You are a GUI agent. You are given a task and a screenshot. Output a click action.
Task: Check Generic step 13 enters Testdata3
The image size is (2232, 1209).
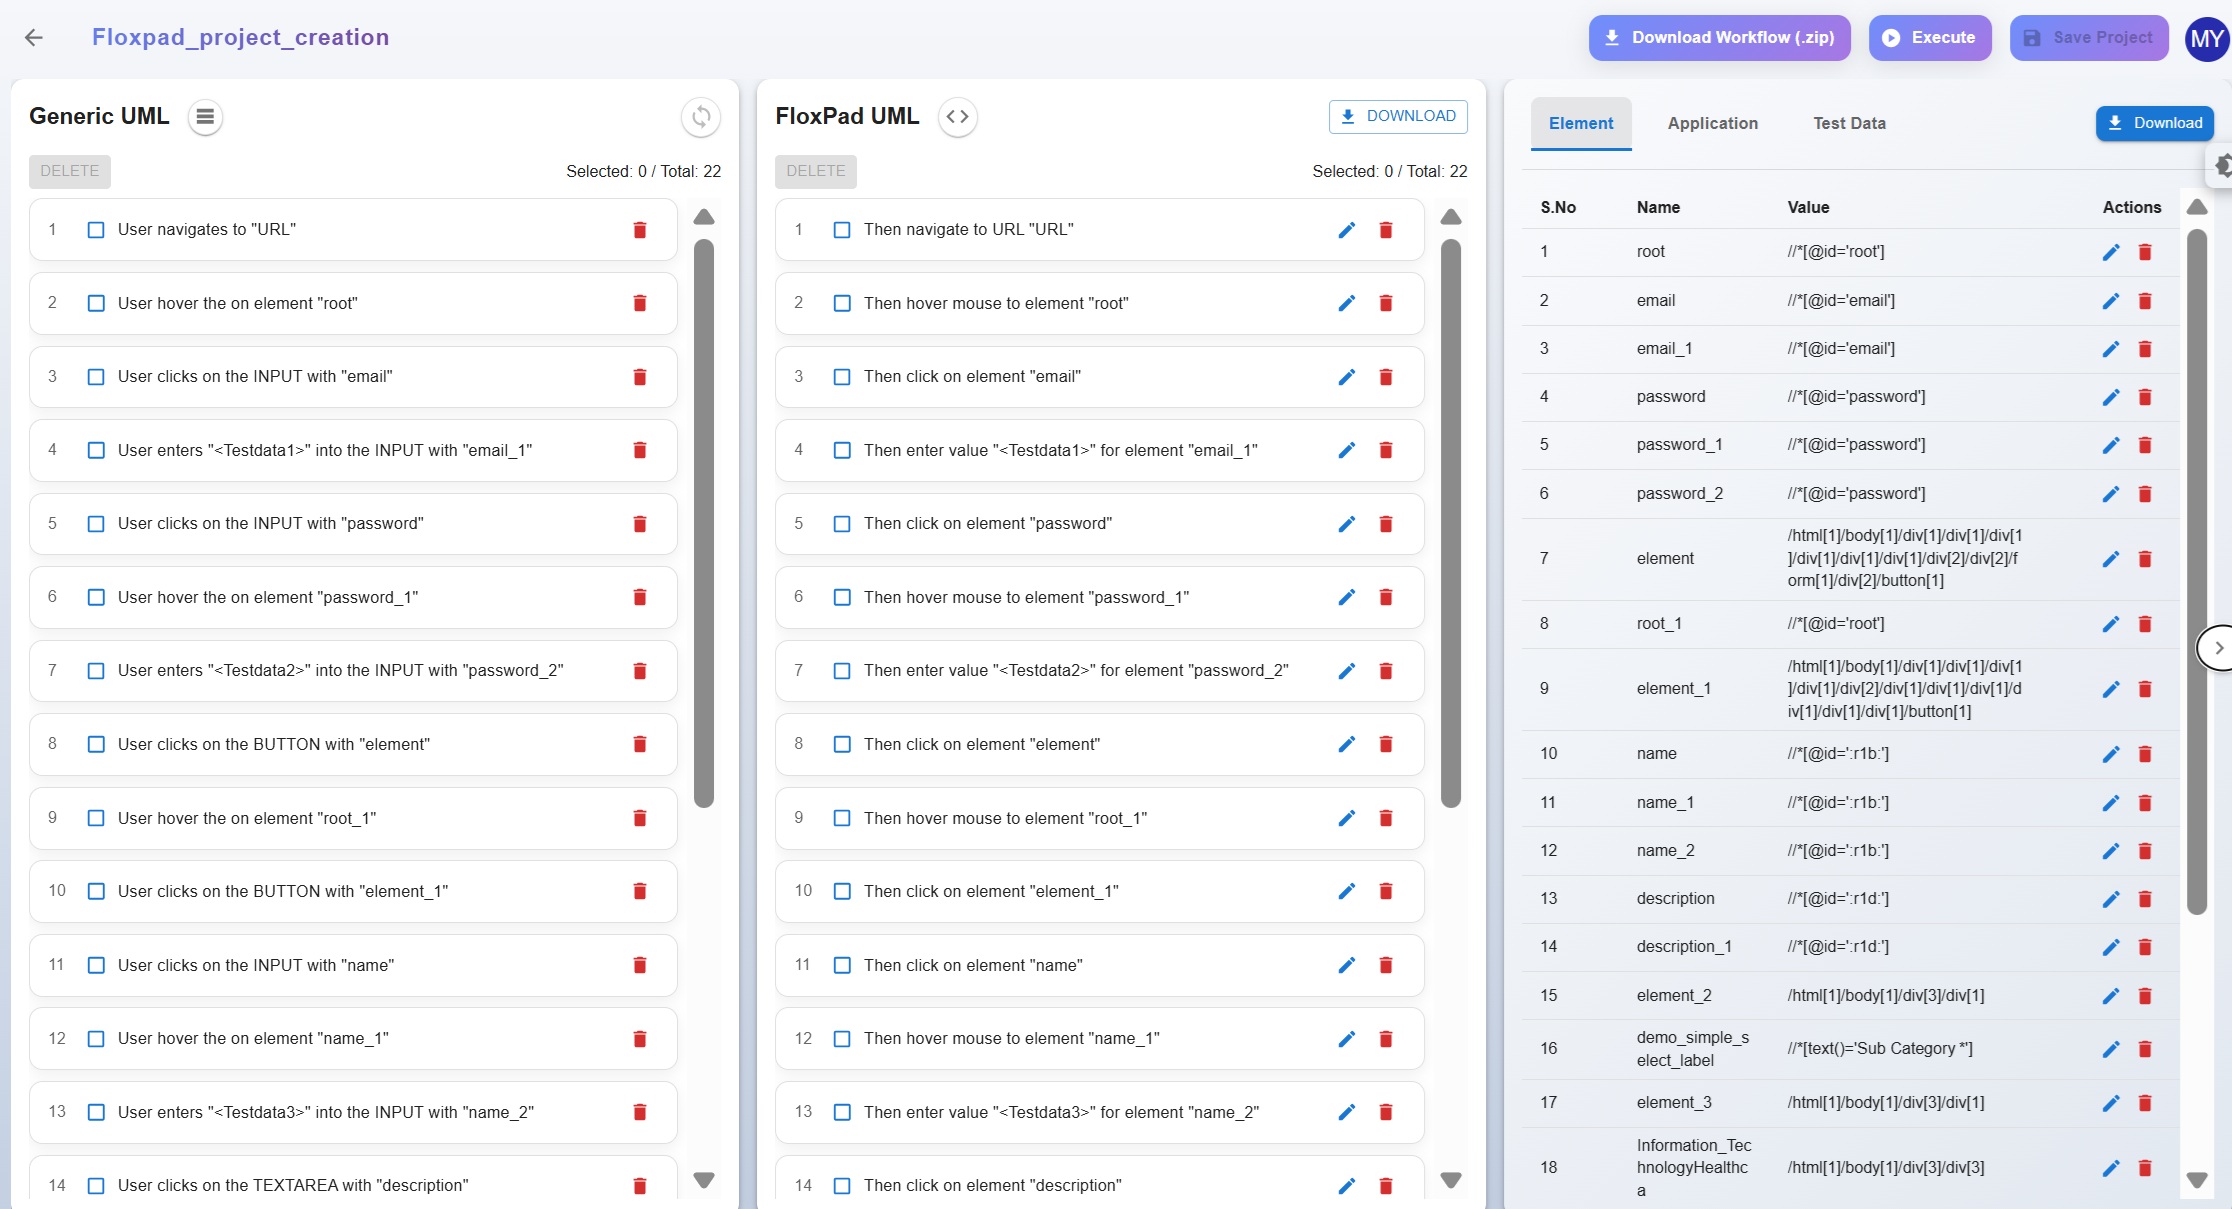[96, 1112]
